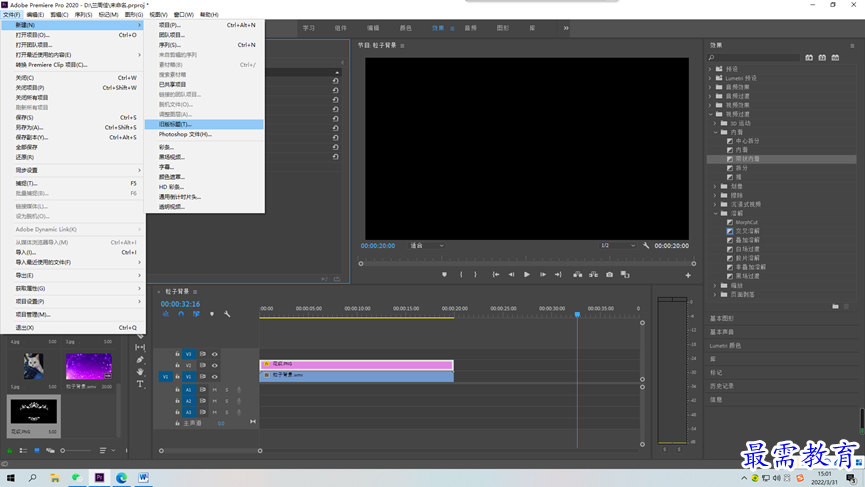Viewport: 865px width, 487px height.
Task: Open playback resolution 1/2 dropdown
Action: click(618, 245)
